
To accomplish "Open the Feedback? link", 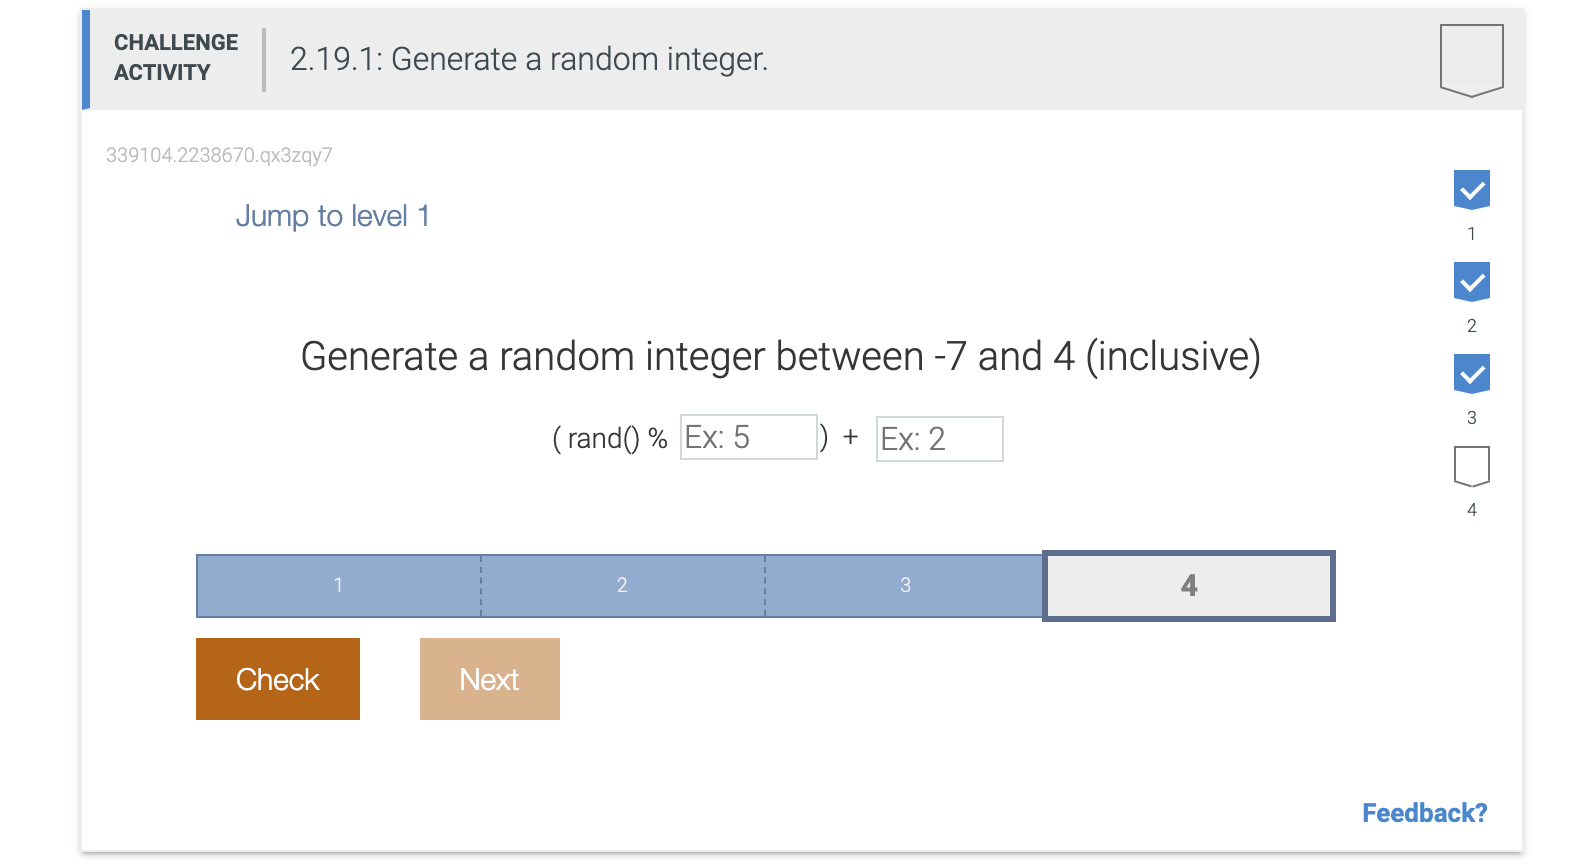I will (x=1424, y=813).
